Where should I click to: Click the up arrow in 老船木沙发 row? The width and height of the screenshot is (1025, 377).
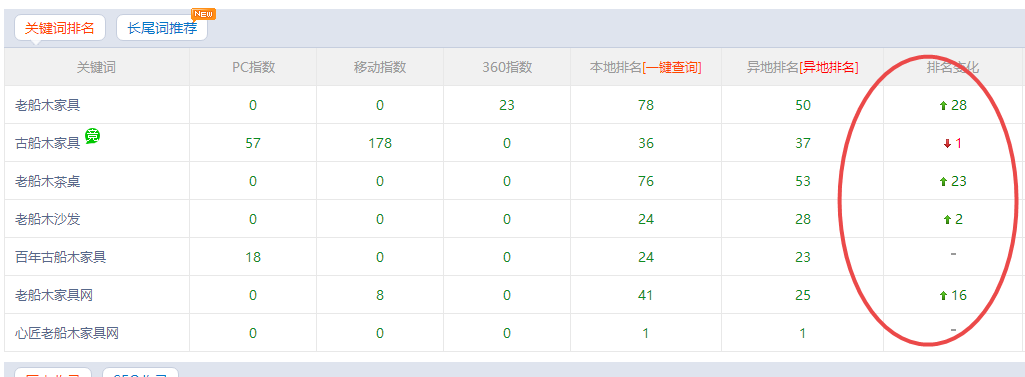[x=947, y=220]
